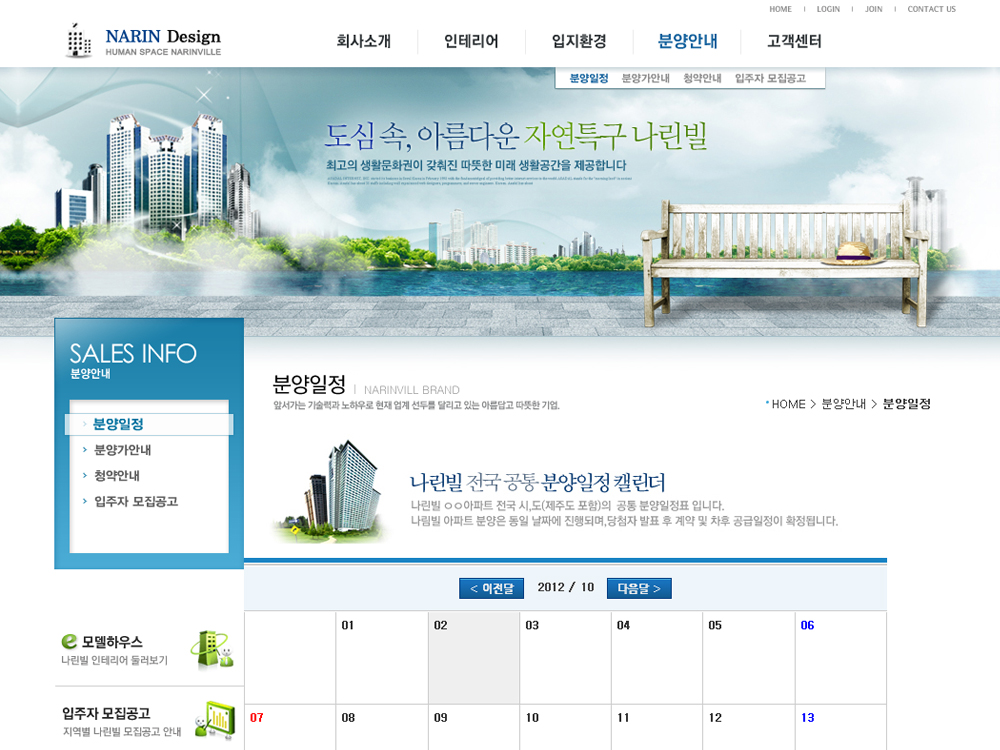Click the 입주자 모집공고 chart icon
This screenshot has height=750, width=1000.
(x=214, y=720)
